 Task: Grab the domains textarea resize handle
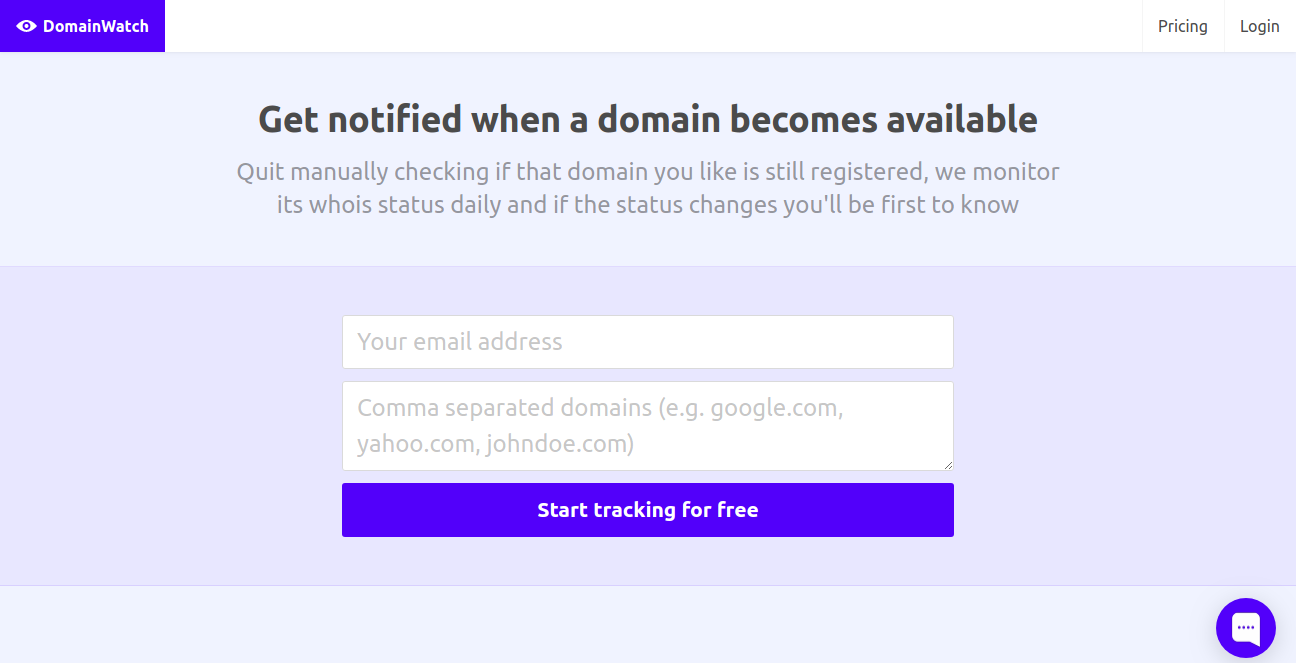947,464
